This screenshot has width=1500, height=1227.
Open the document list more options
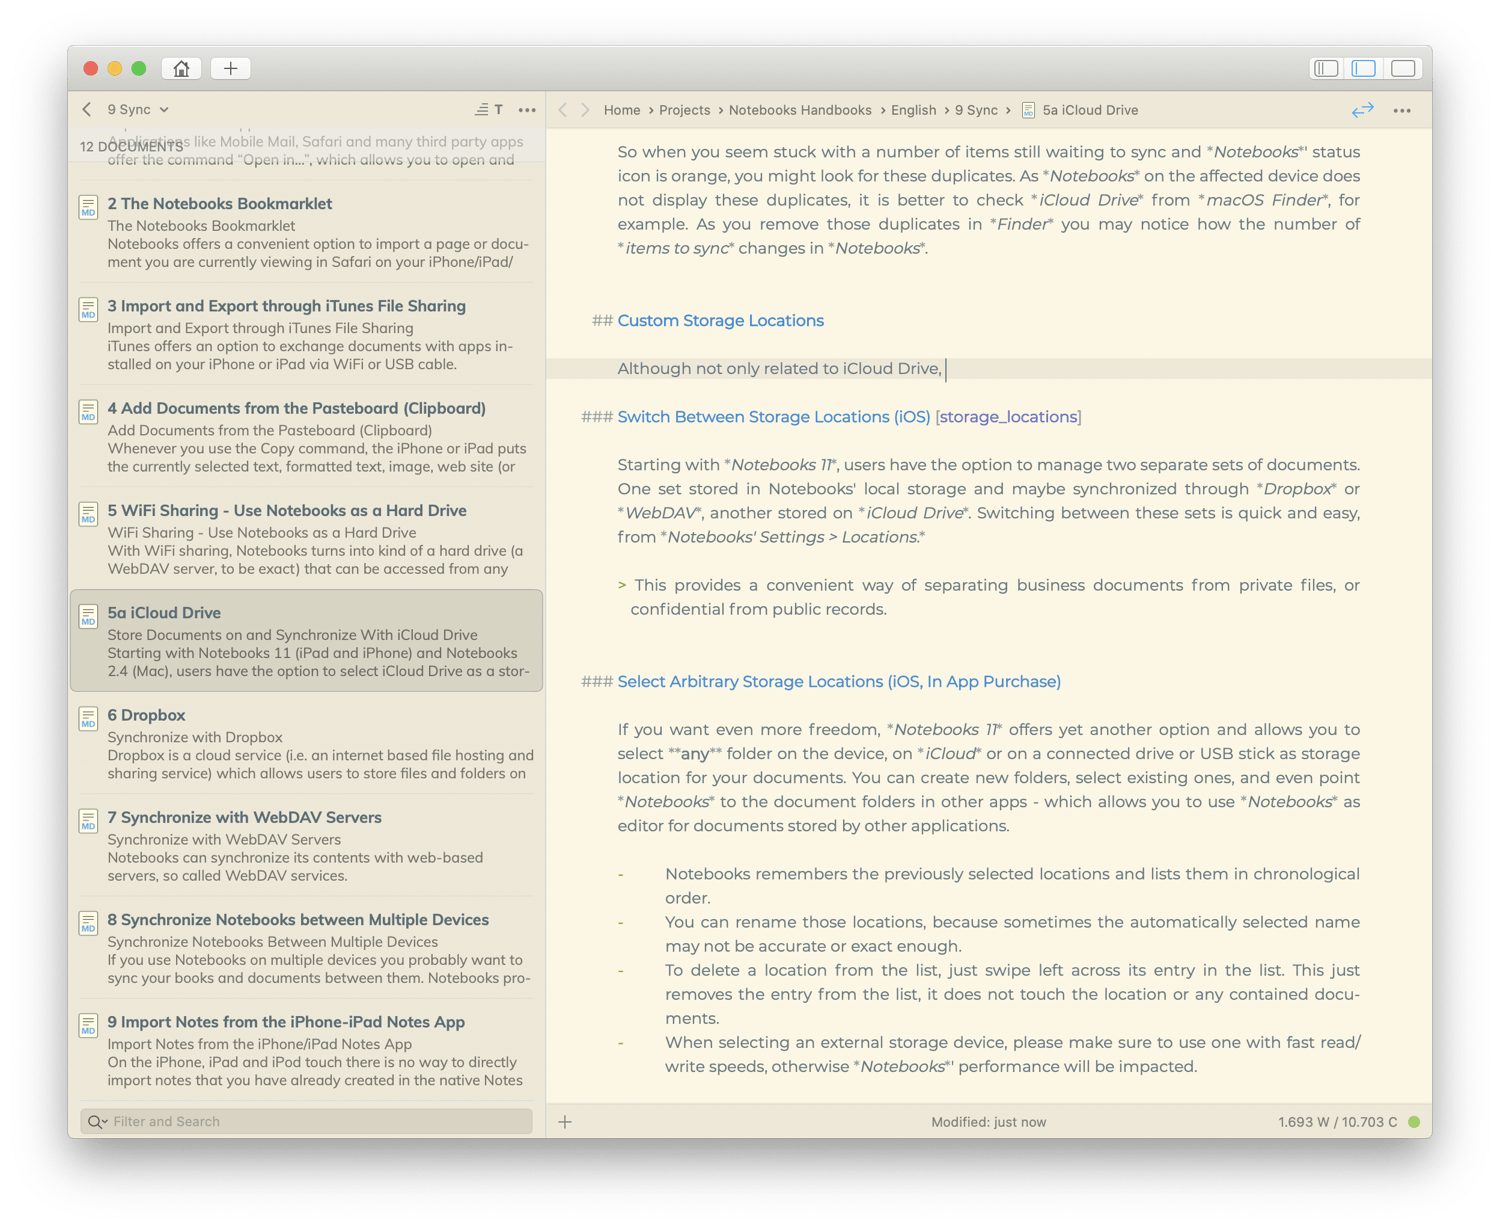point(527,110)
